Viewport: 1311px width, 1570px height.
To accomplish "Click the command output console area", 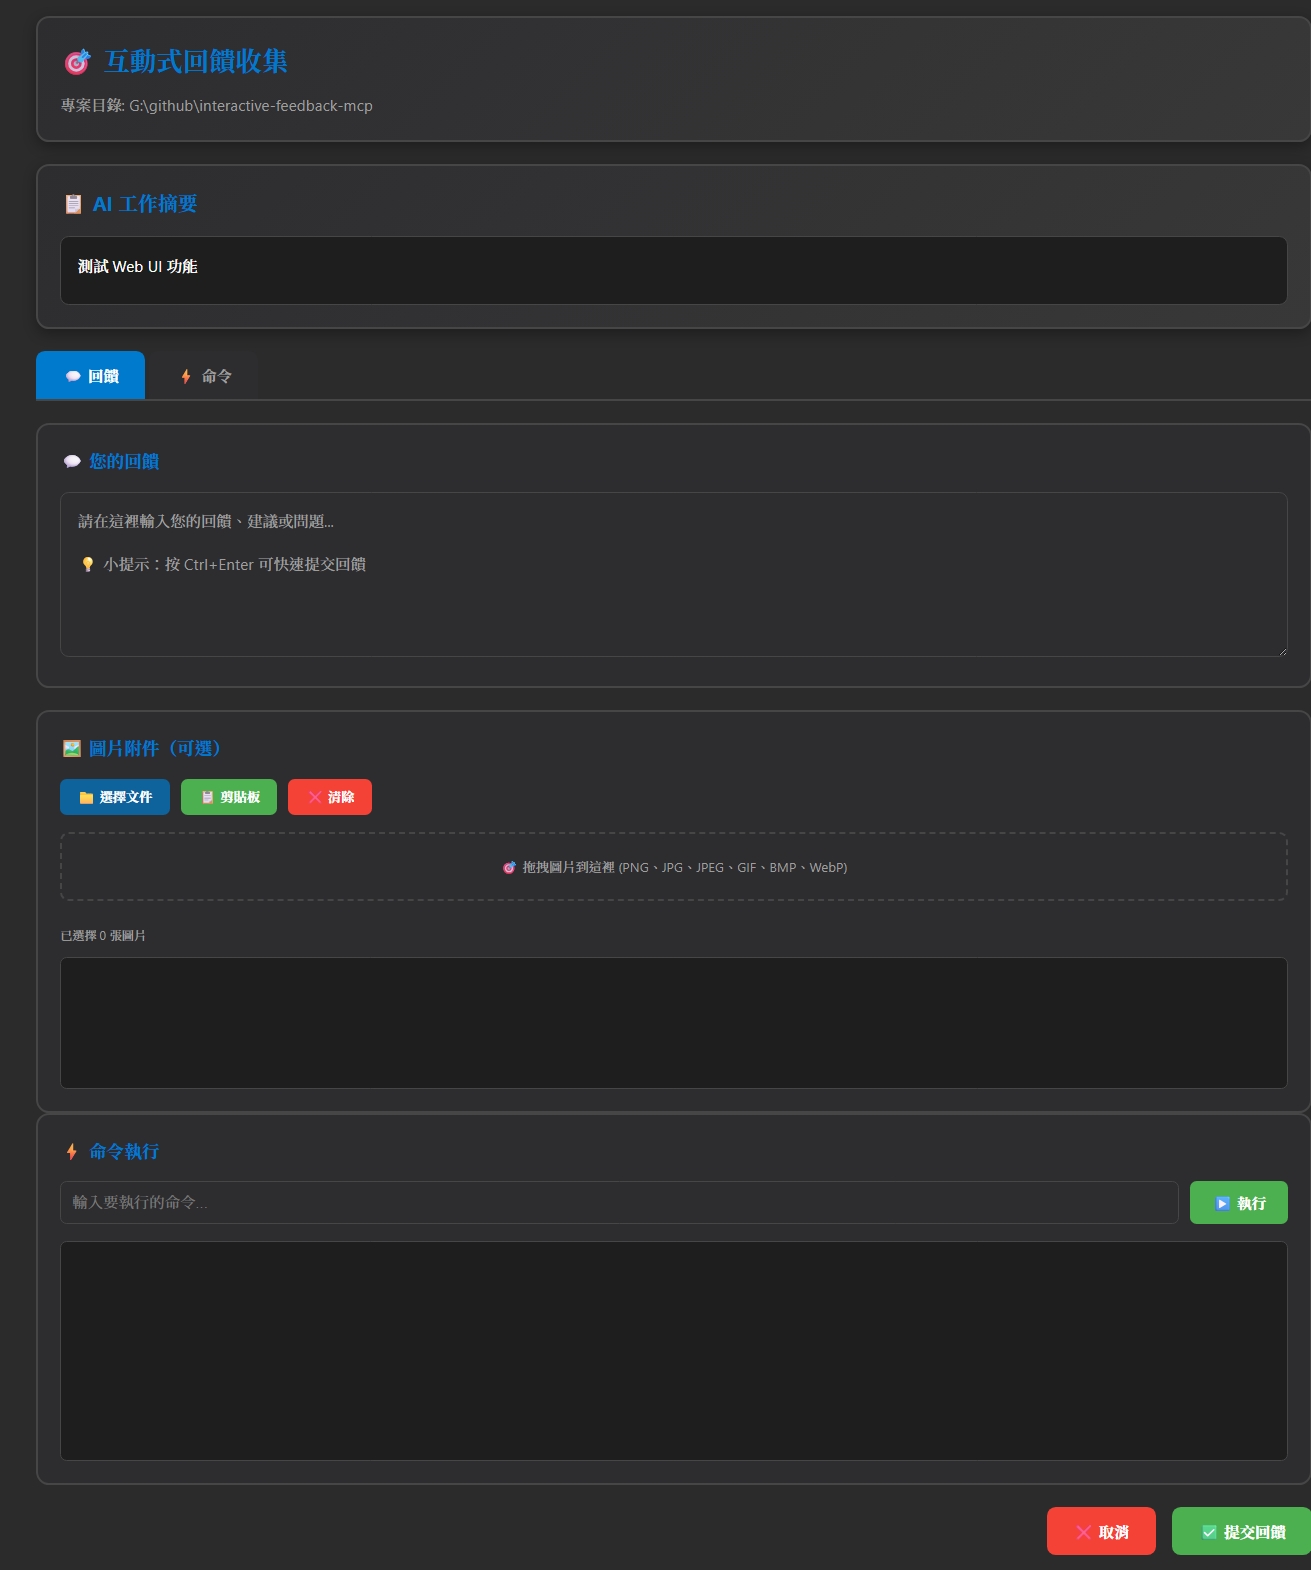I will tap(673, 1350).
